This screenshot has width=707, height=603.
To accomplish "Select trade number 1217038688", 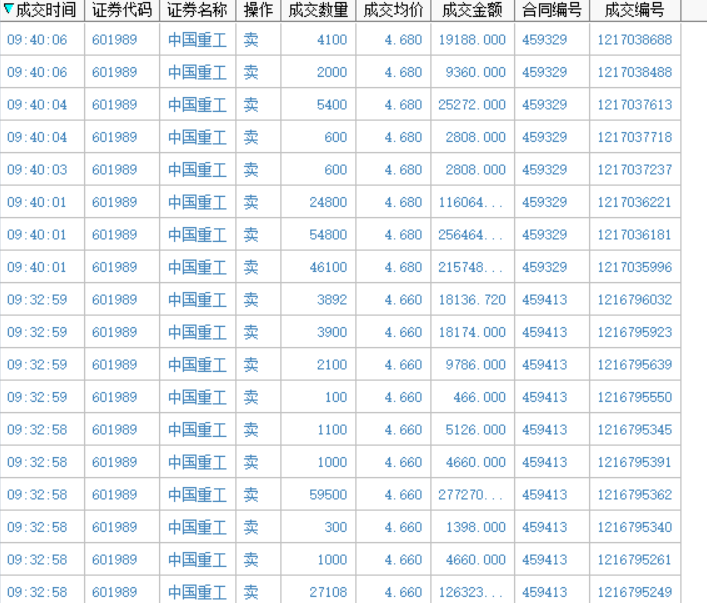I will 635,40.
